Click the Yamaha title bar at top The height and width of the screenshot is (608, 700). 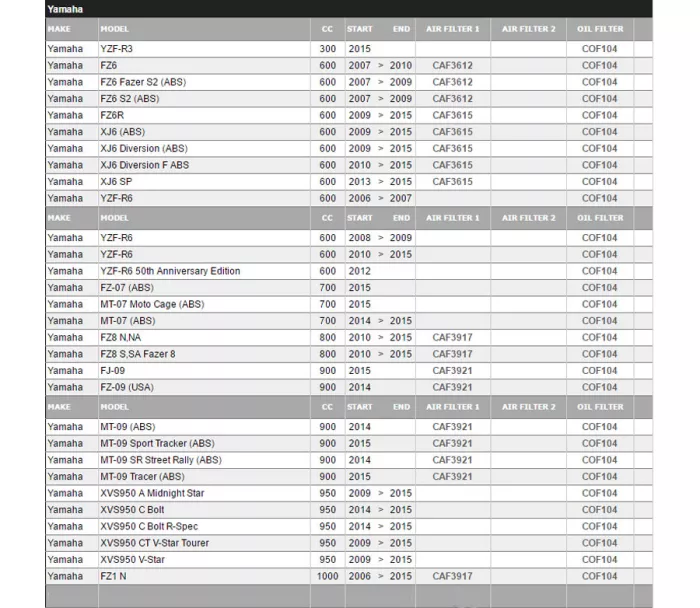[x=348, y=9]
